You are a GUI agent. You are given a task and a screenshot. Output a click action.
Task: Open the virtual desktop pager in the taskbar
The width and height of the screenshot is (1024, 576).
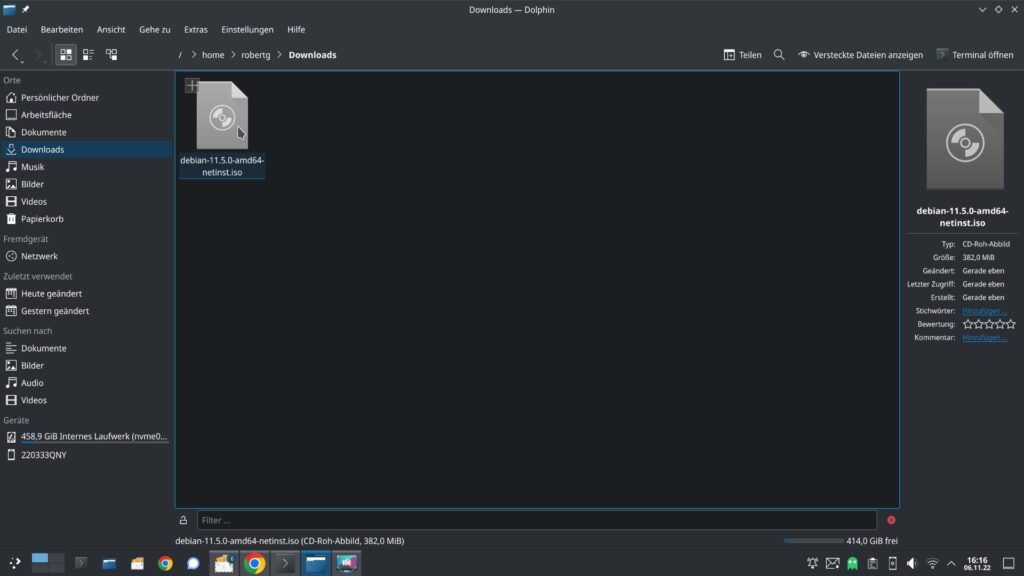[48, 563]
